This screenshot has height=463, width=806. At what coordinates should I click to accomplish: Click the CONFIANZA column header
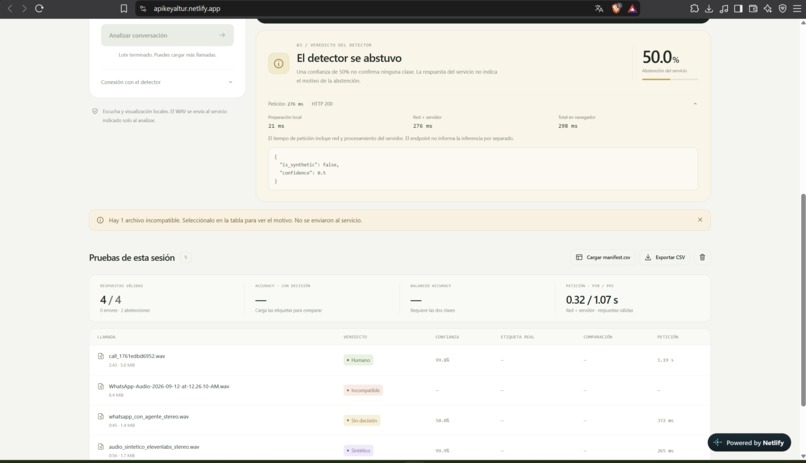click(x=447, y=337)
